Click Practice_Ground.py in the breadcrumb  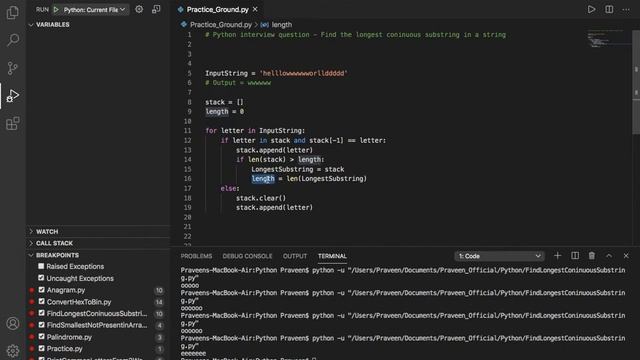221,24
